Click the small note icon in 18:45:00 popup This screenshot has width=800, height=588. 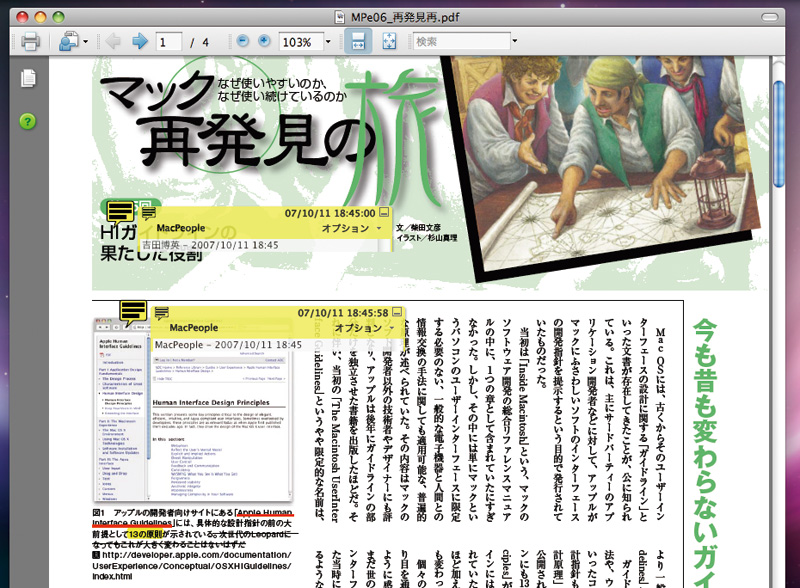[148, 213]
